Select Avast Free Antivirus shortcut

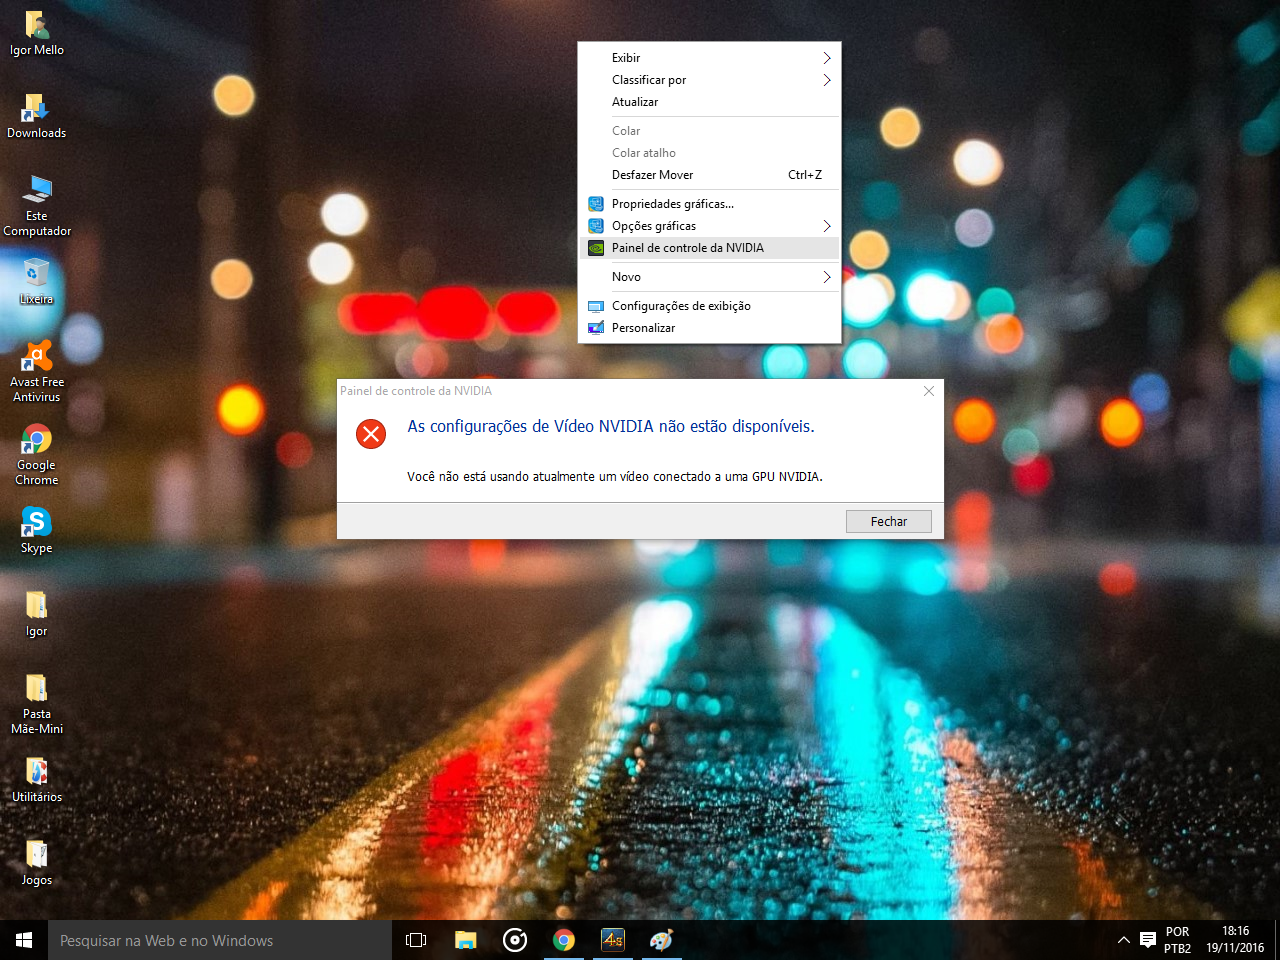(x=37, y=371)
